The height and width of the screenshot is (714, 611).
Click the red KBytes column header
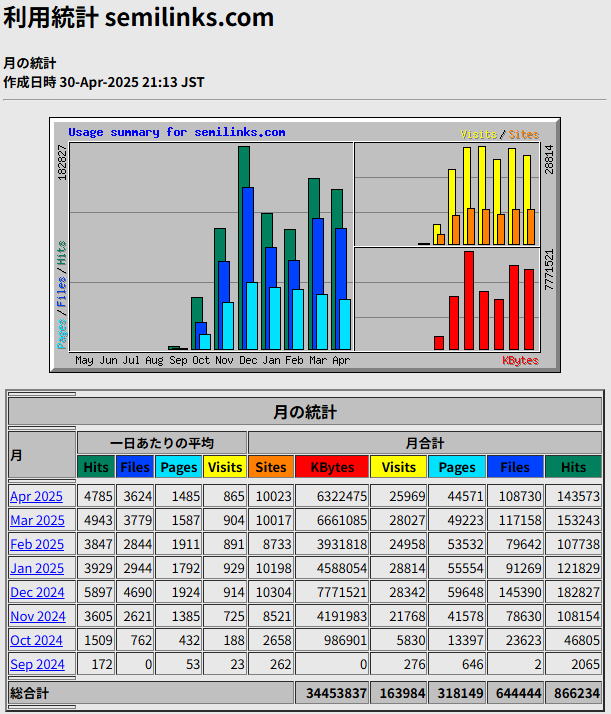(x=332, y=467)
